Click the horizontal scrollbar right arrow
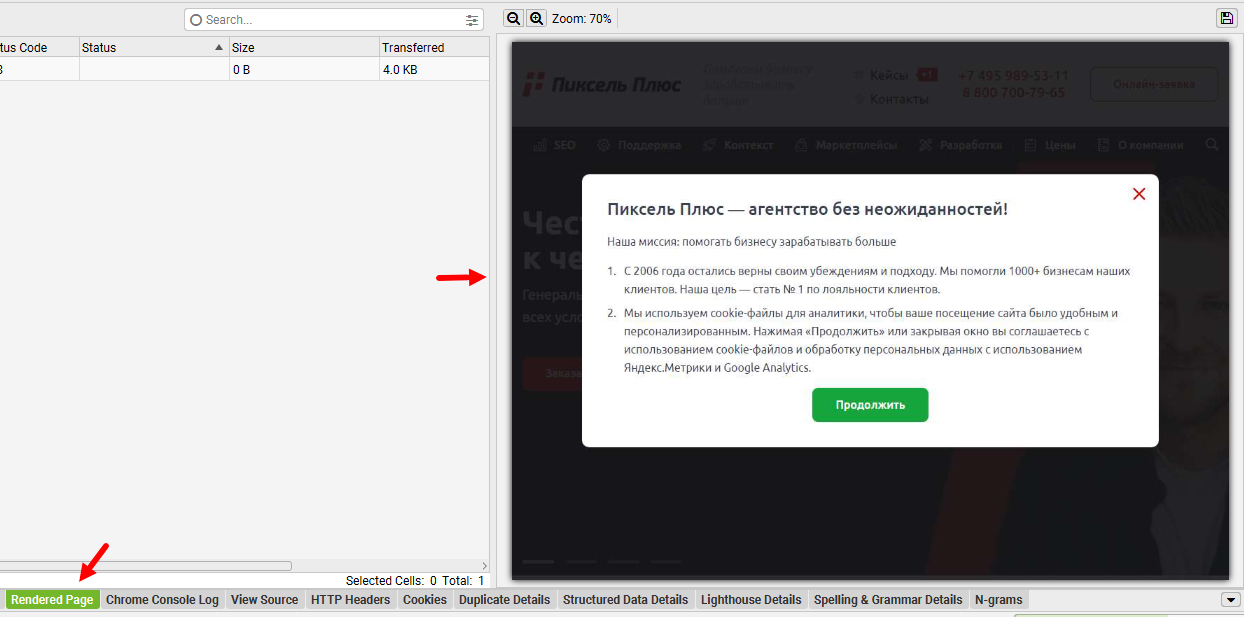The width and height of the screenshot is (1244, 617). (484, 566)
